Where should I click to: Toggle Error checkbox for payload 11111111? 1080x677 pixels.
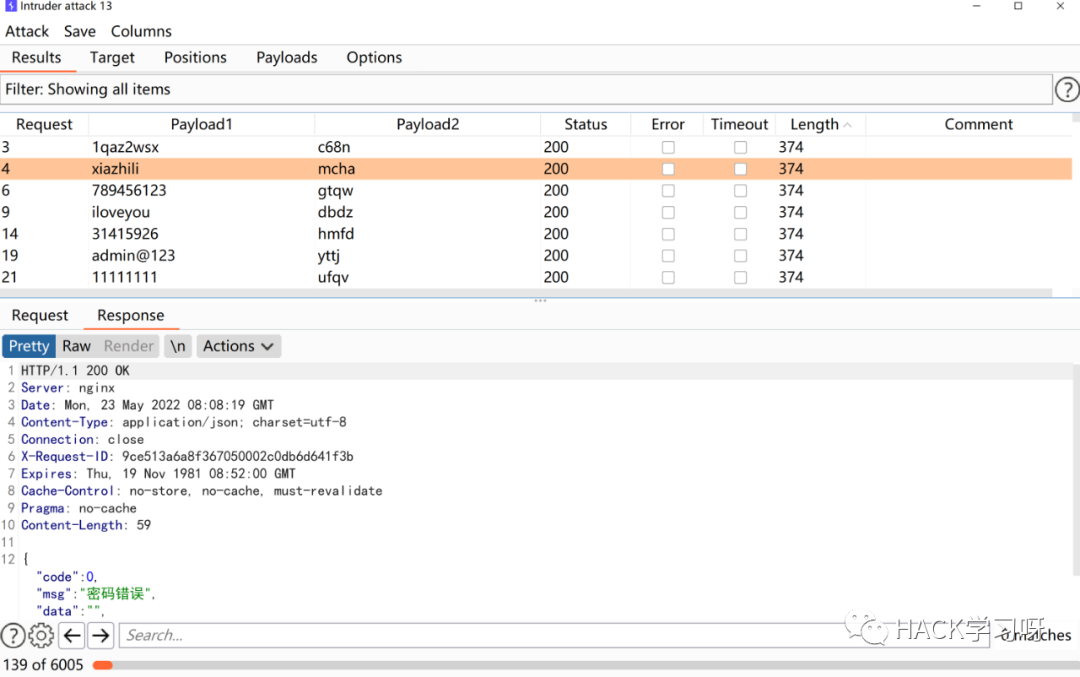pyautogui.click(x=668, y=278)
